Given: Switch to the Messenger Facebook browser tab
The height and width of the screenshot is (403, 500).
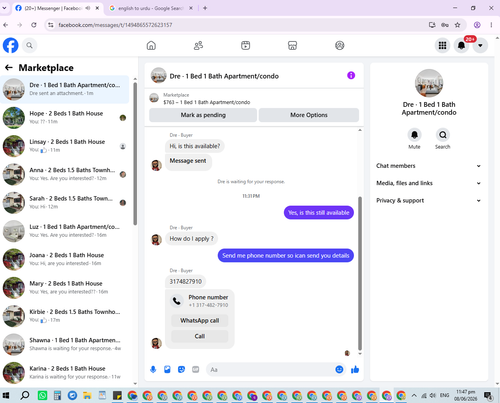Looking at the screenshot, I should 58,8.
